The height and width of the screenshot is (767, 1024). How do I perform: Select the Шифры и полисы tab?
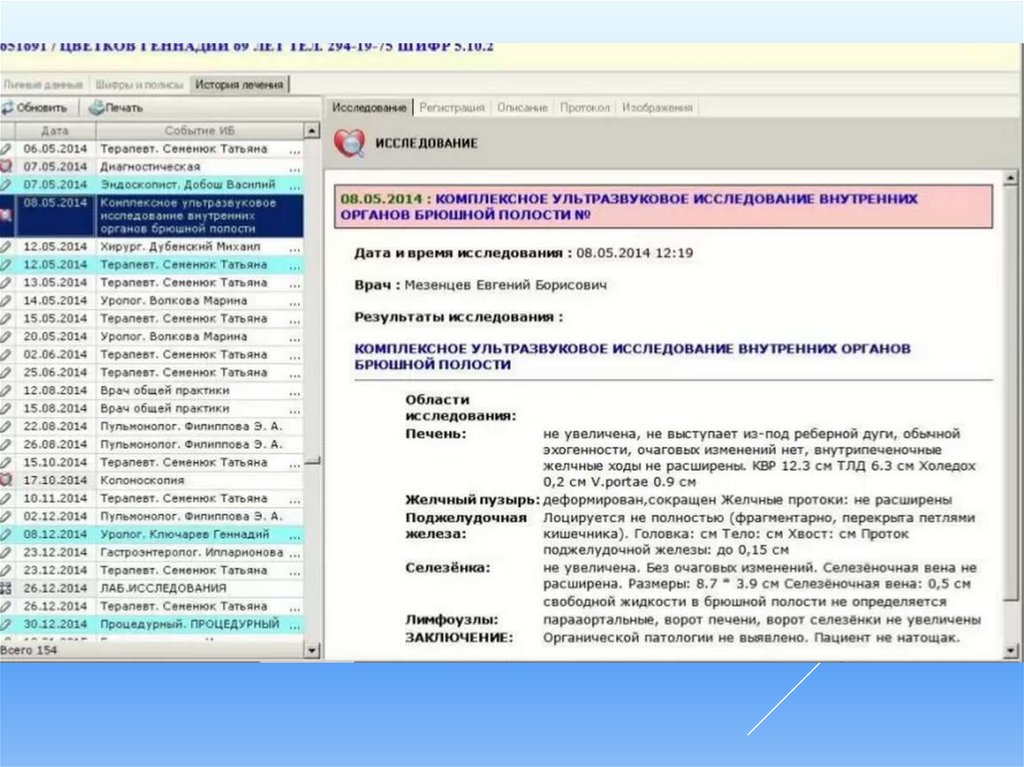[139, 84]
